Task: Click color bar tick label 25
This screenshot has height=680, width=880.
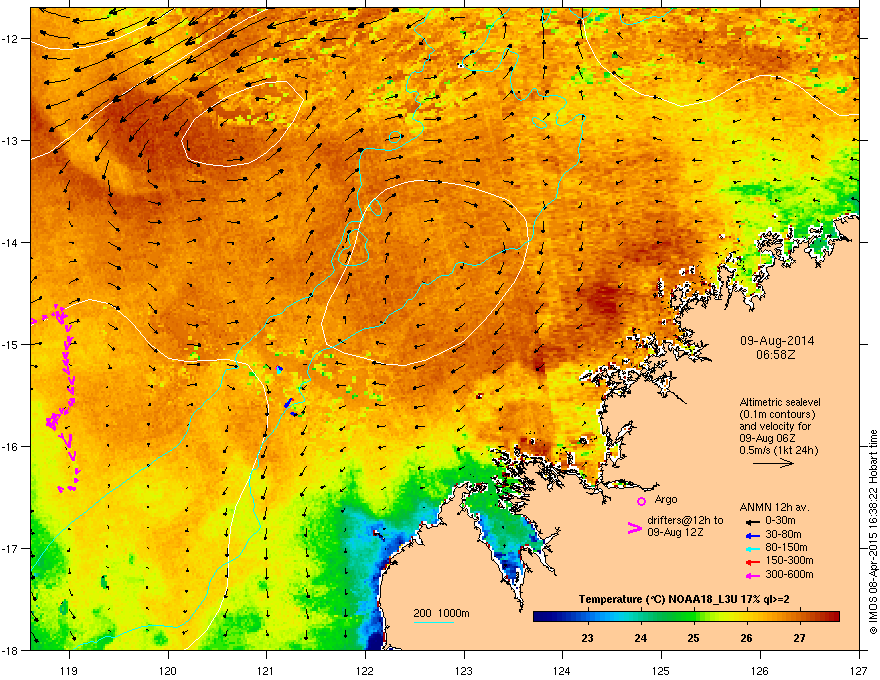Action: tap(693, 638)
